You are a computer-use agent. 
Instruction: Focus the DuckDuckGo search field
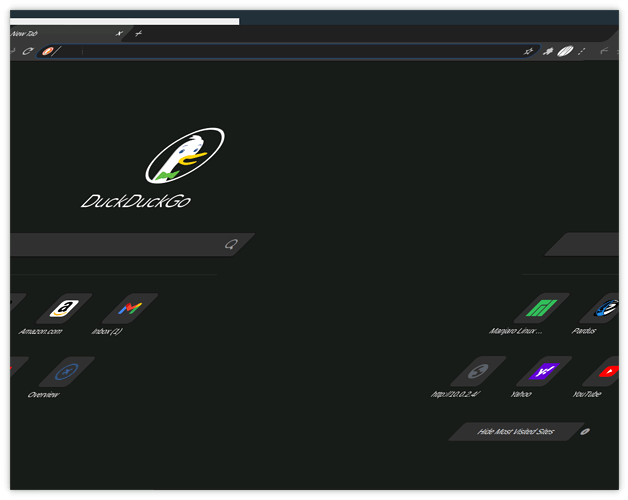tap(132, 244)
